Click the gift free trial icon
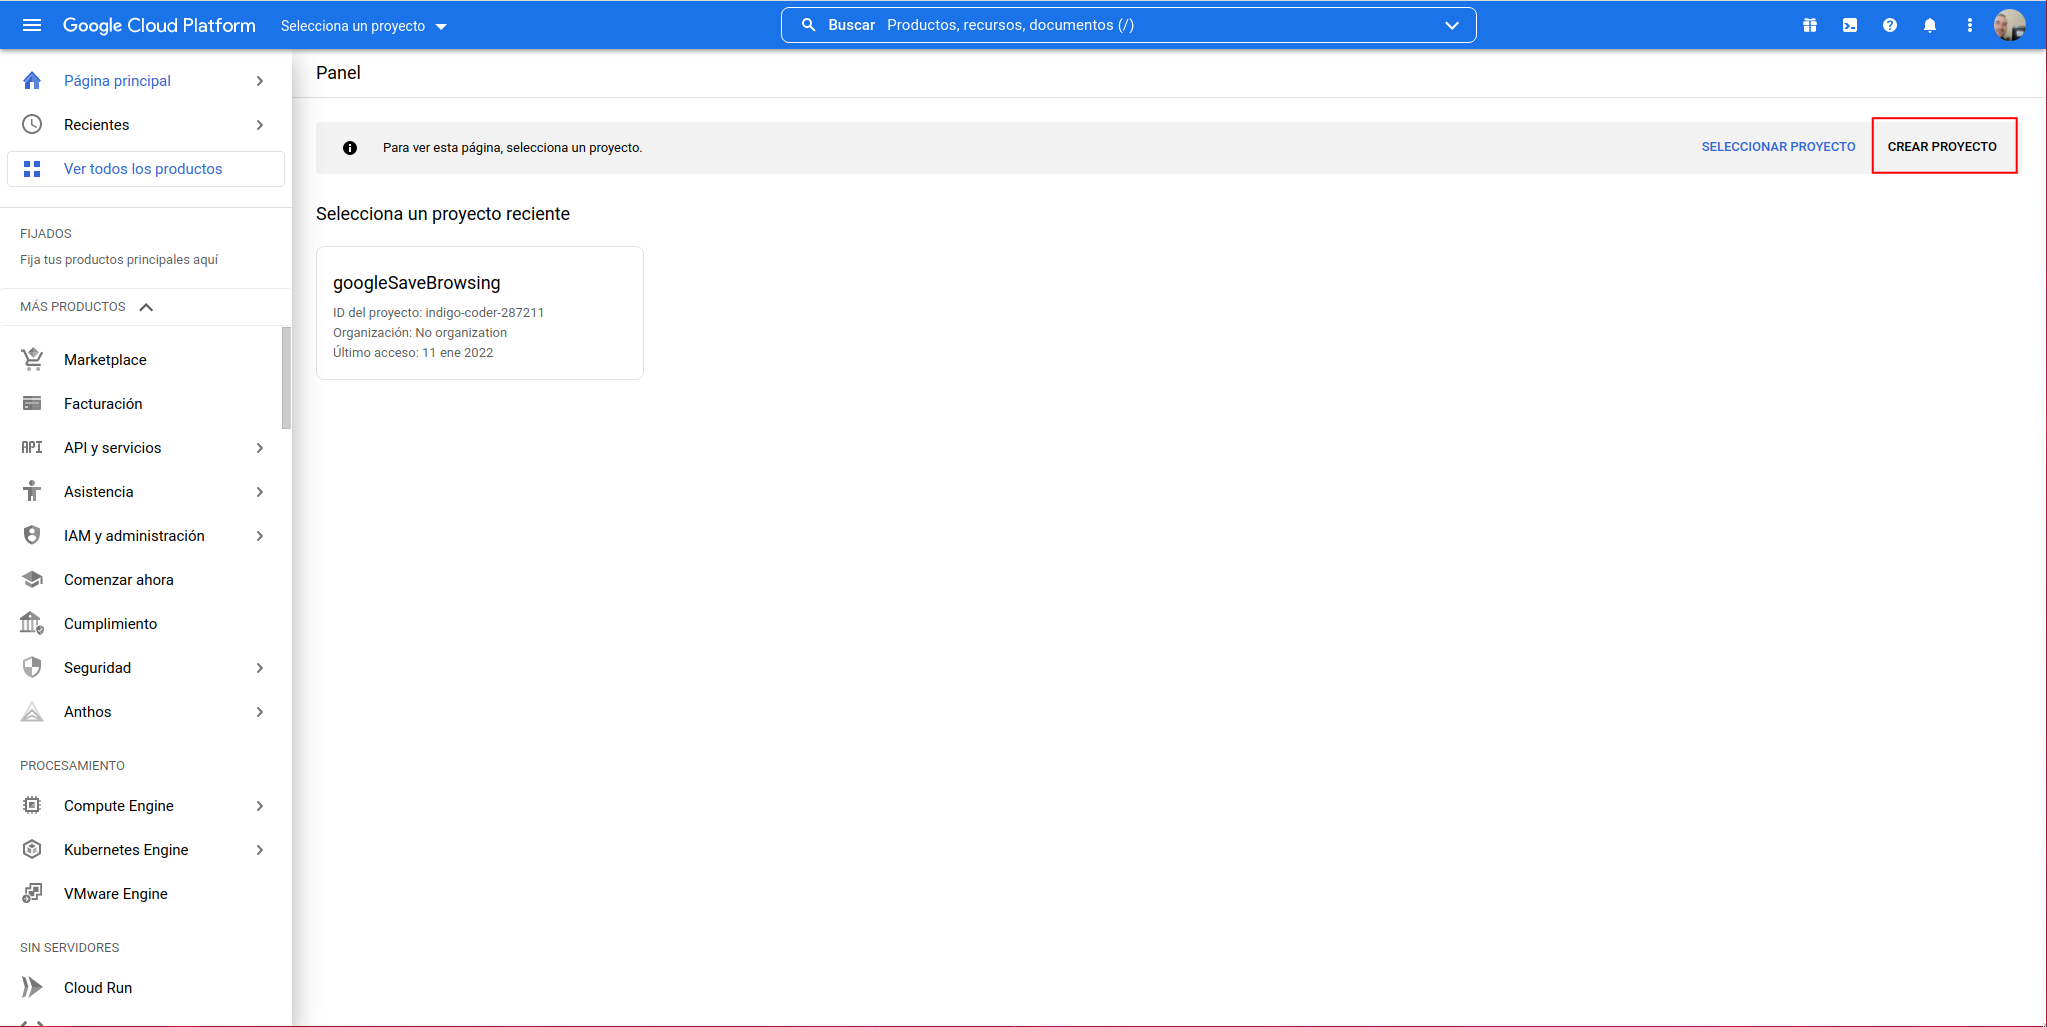The width and height of the screenshot is (2047, 1027). (1809, 25)
